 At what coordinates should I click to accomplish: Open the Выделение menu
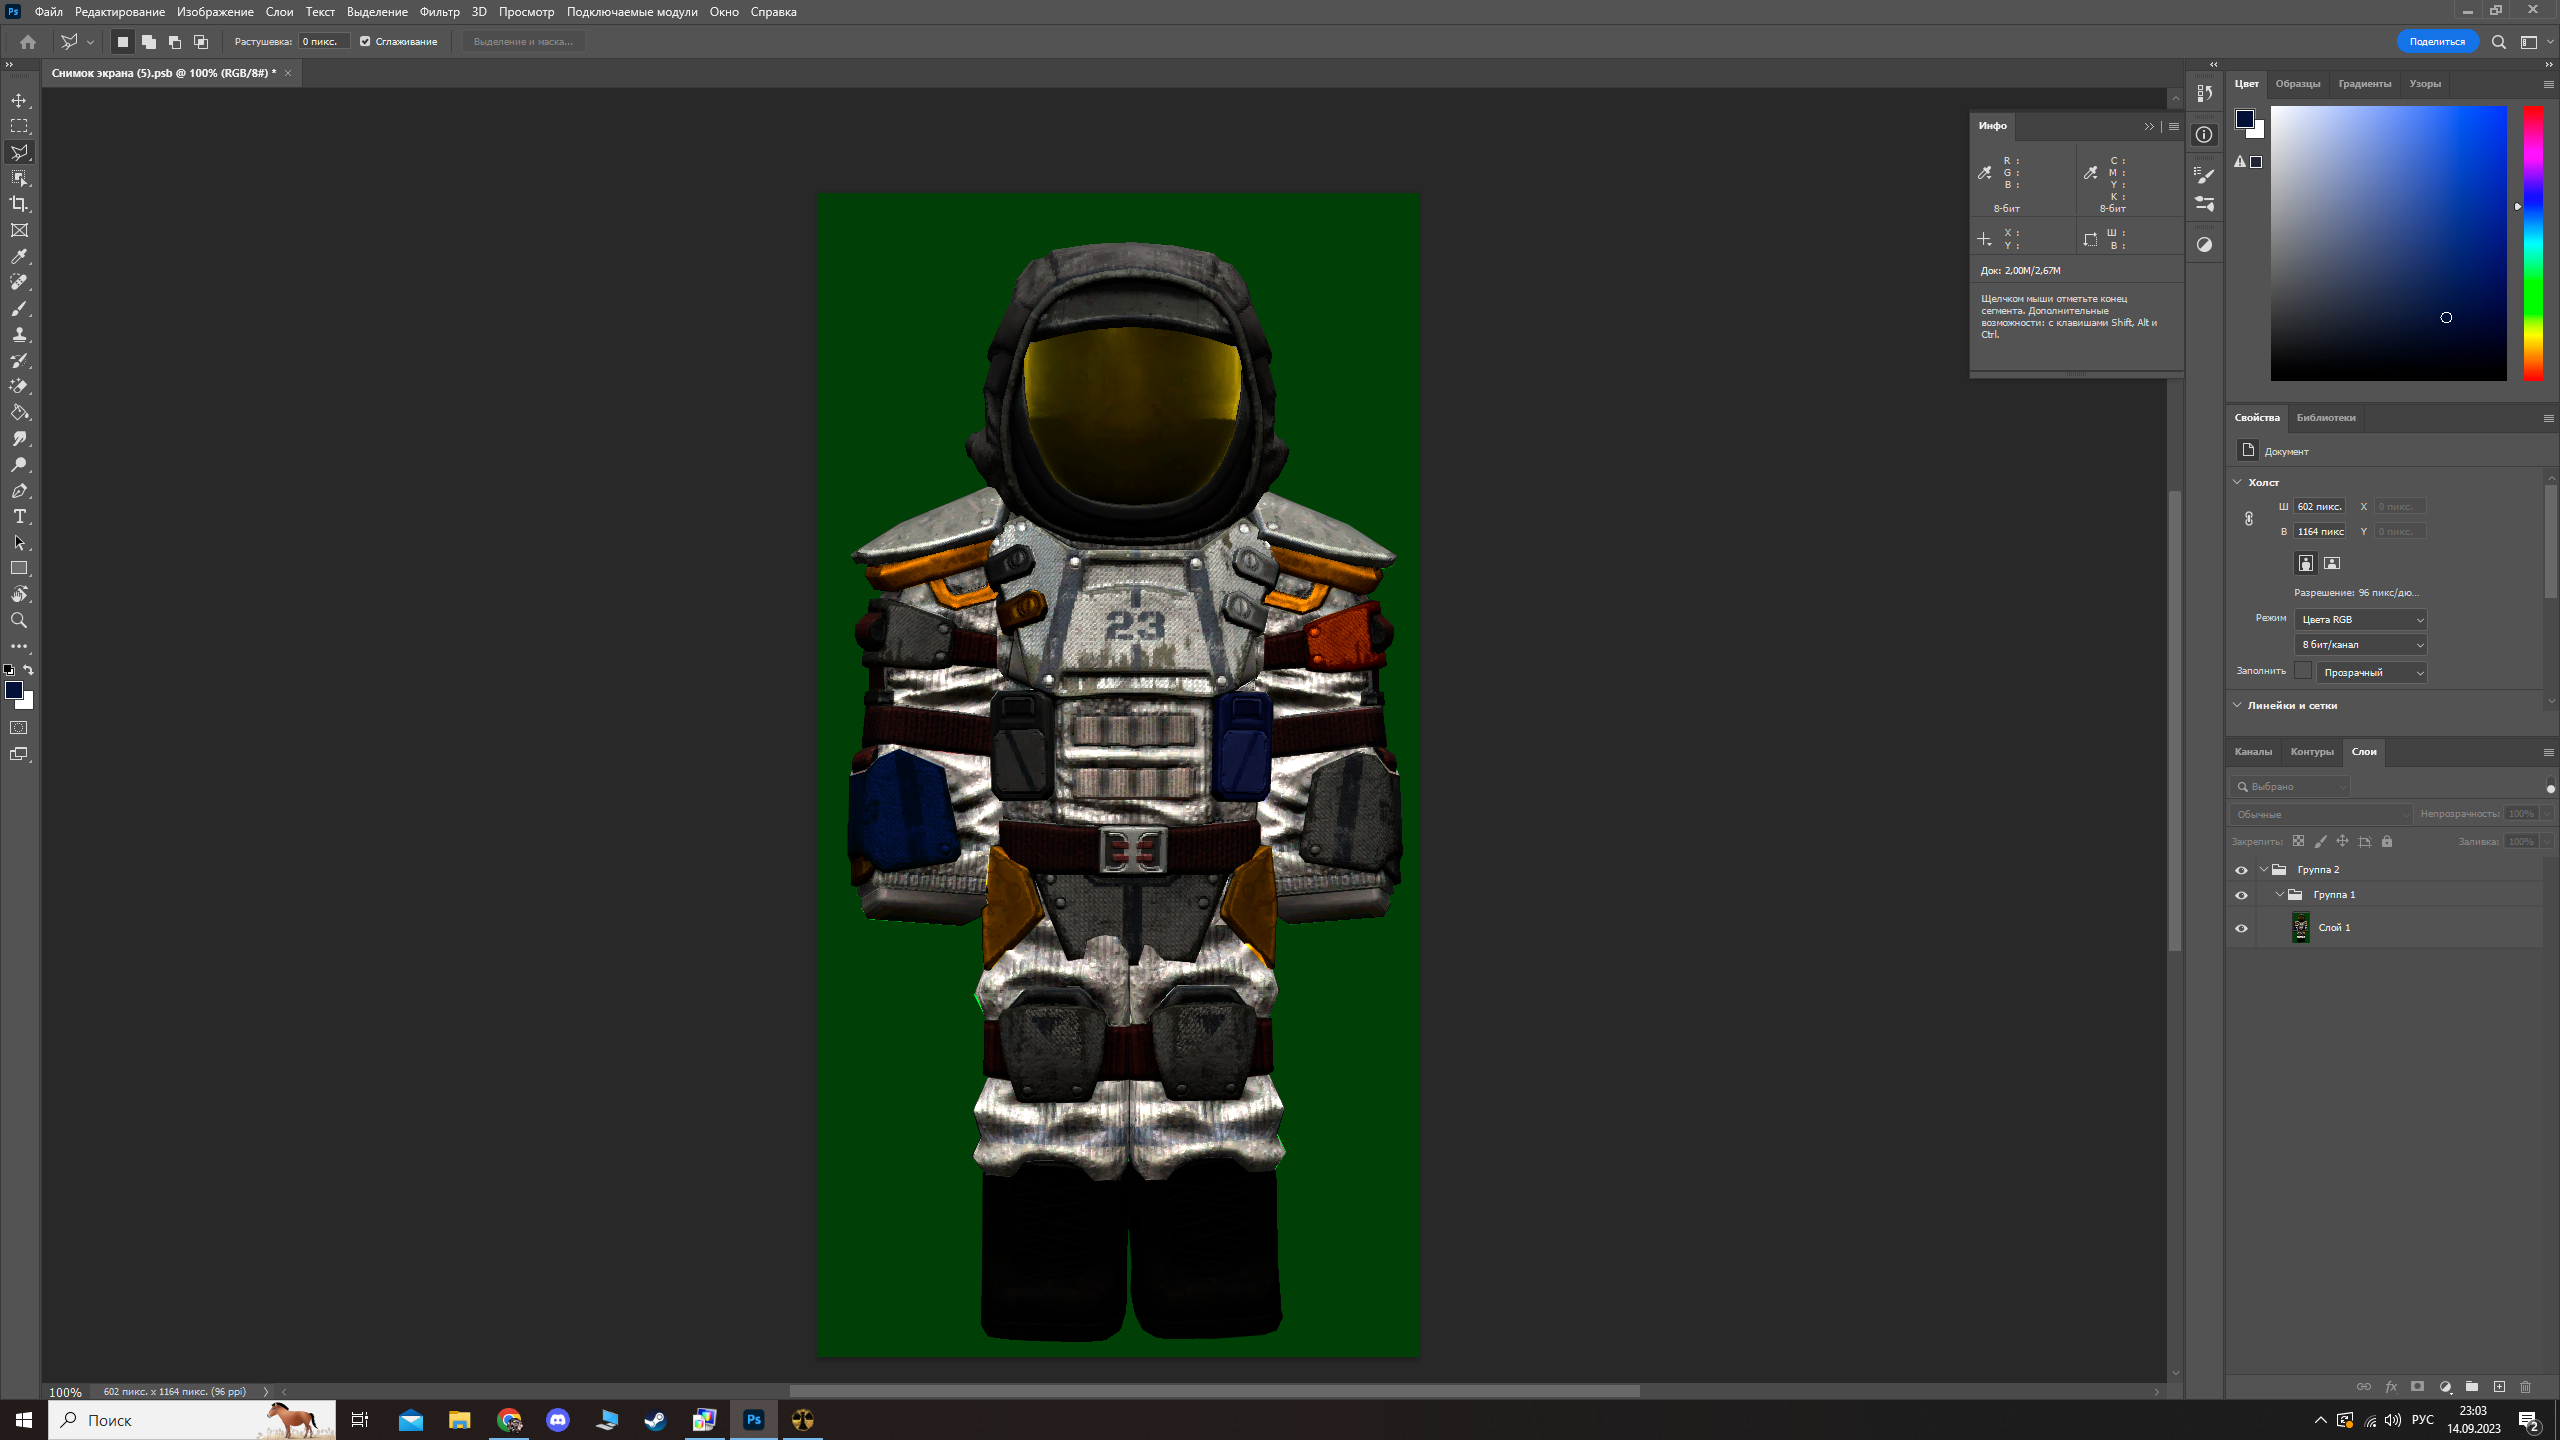click(x=377, y=12)
